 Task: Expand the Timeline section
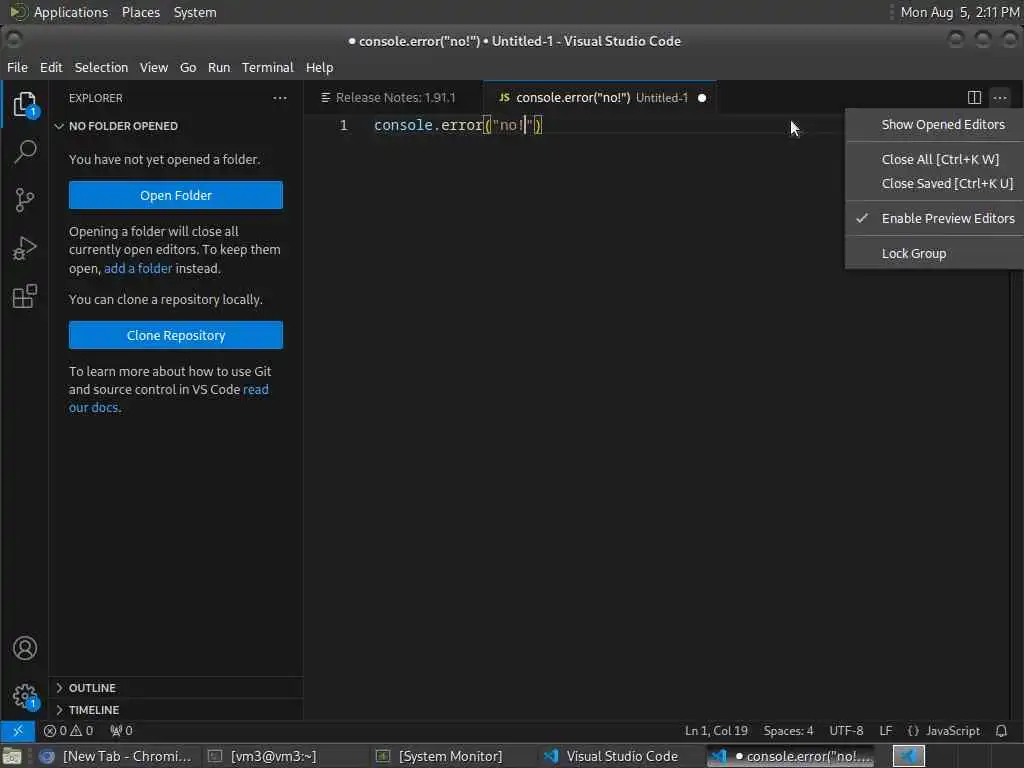pos(176,710)
